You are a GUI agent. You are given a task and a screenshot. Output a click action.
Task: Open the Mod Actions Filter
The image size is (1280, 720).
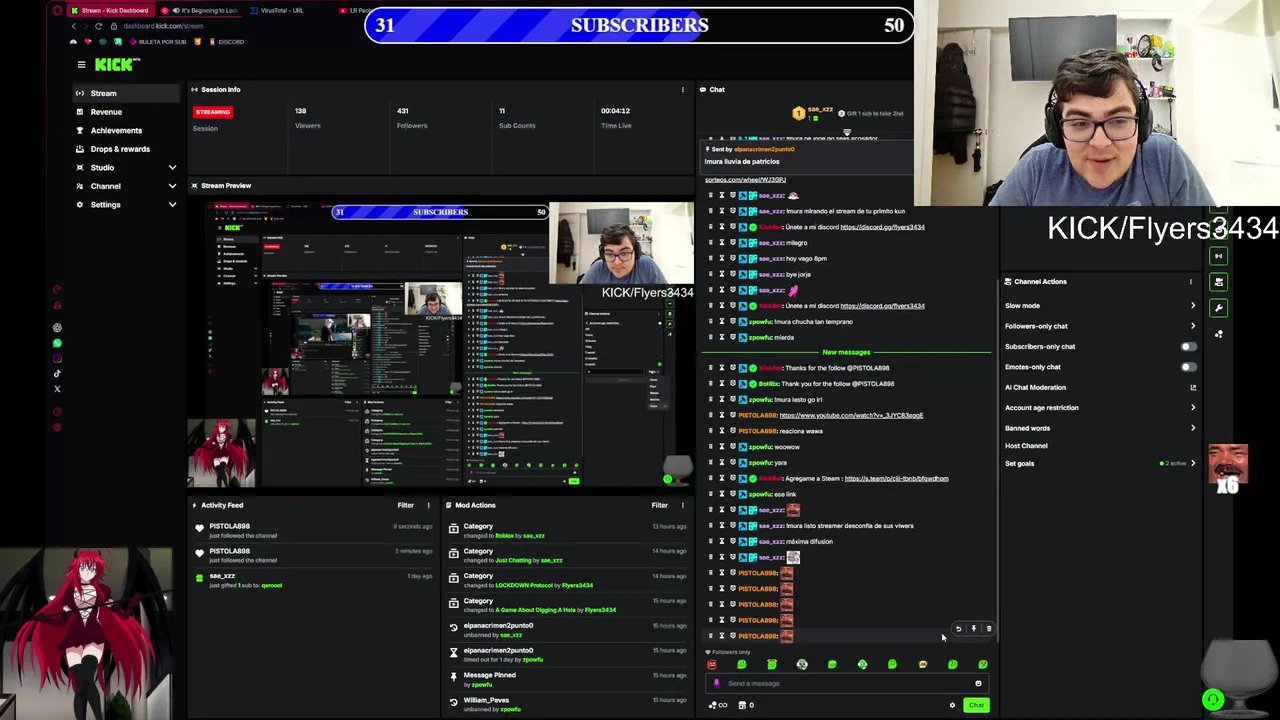click(x=659, y=505)
